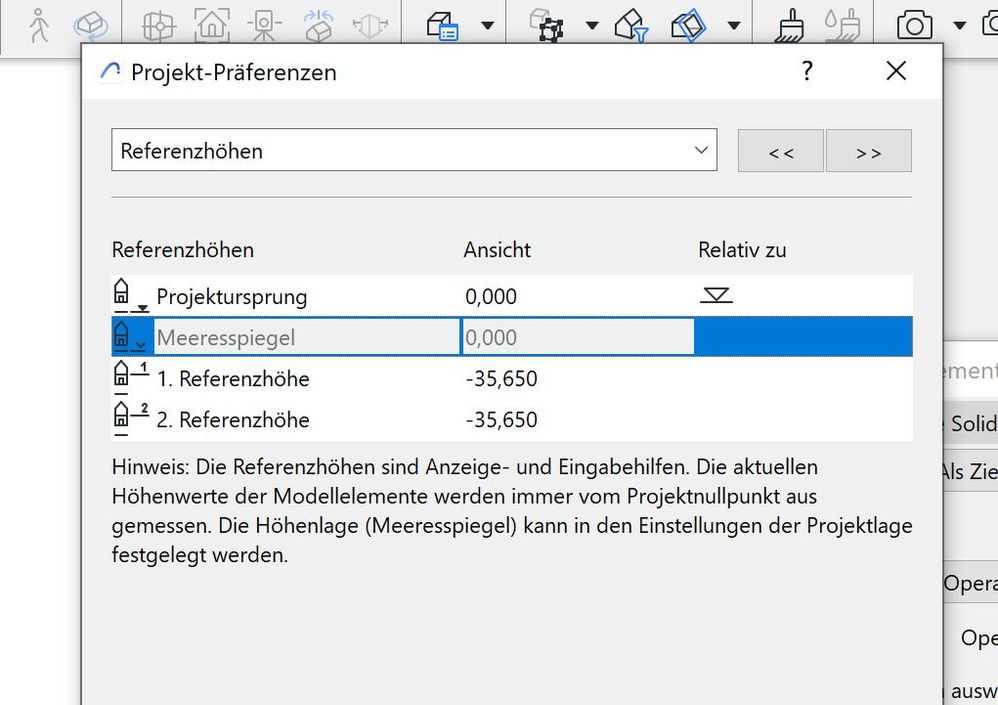Viewport: 998px width, 705px height.
Task: Select the Meeresspiegel row
Action: [300, 337]
